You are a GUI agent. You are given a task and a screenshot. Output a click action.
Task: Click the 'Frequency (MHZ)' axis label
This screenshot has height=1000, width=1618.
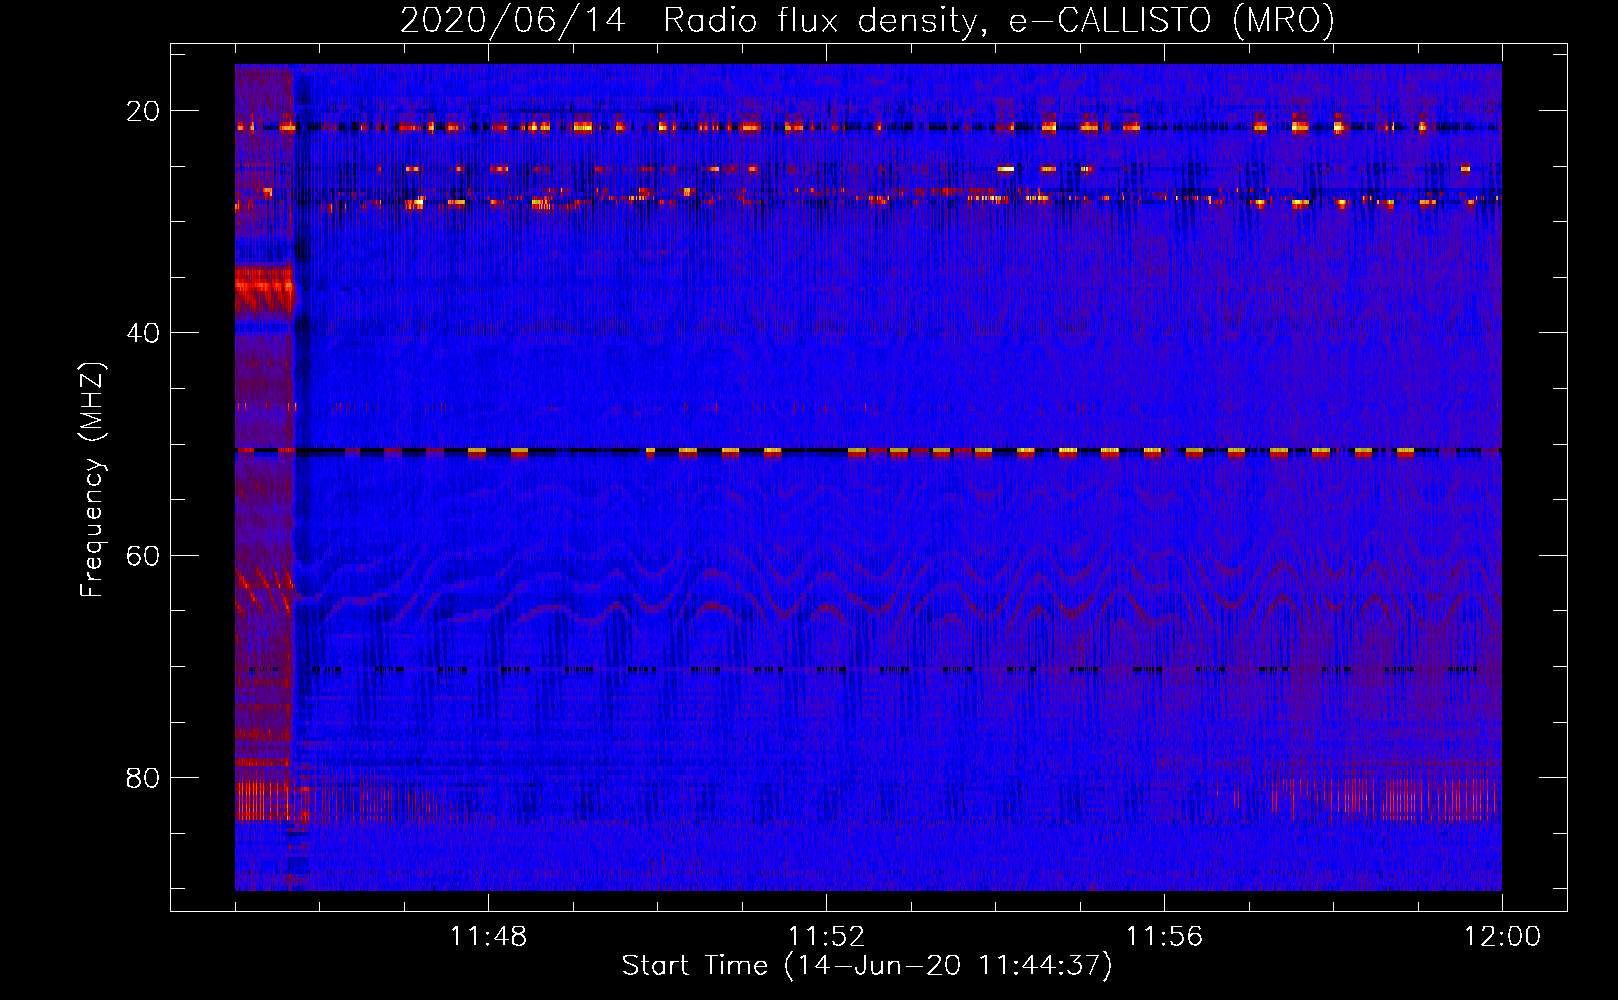[92, 480]
